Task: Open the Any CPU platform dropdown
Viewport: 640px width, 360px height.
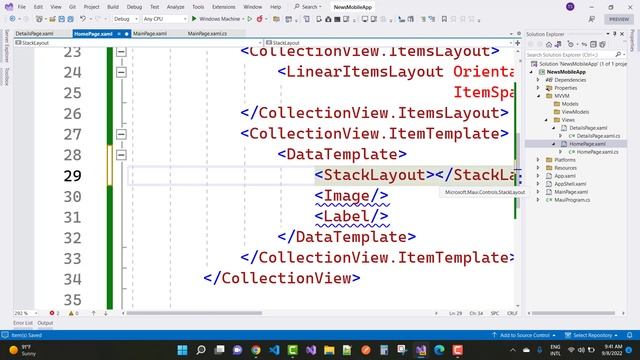Action: pyautogui.click(x=165, y=19)
